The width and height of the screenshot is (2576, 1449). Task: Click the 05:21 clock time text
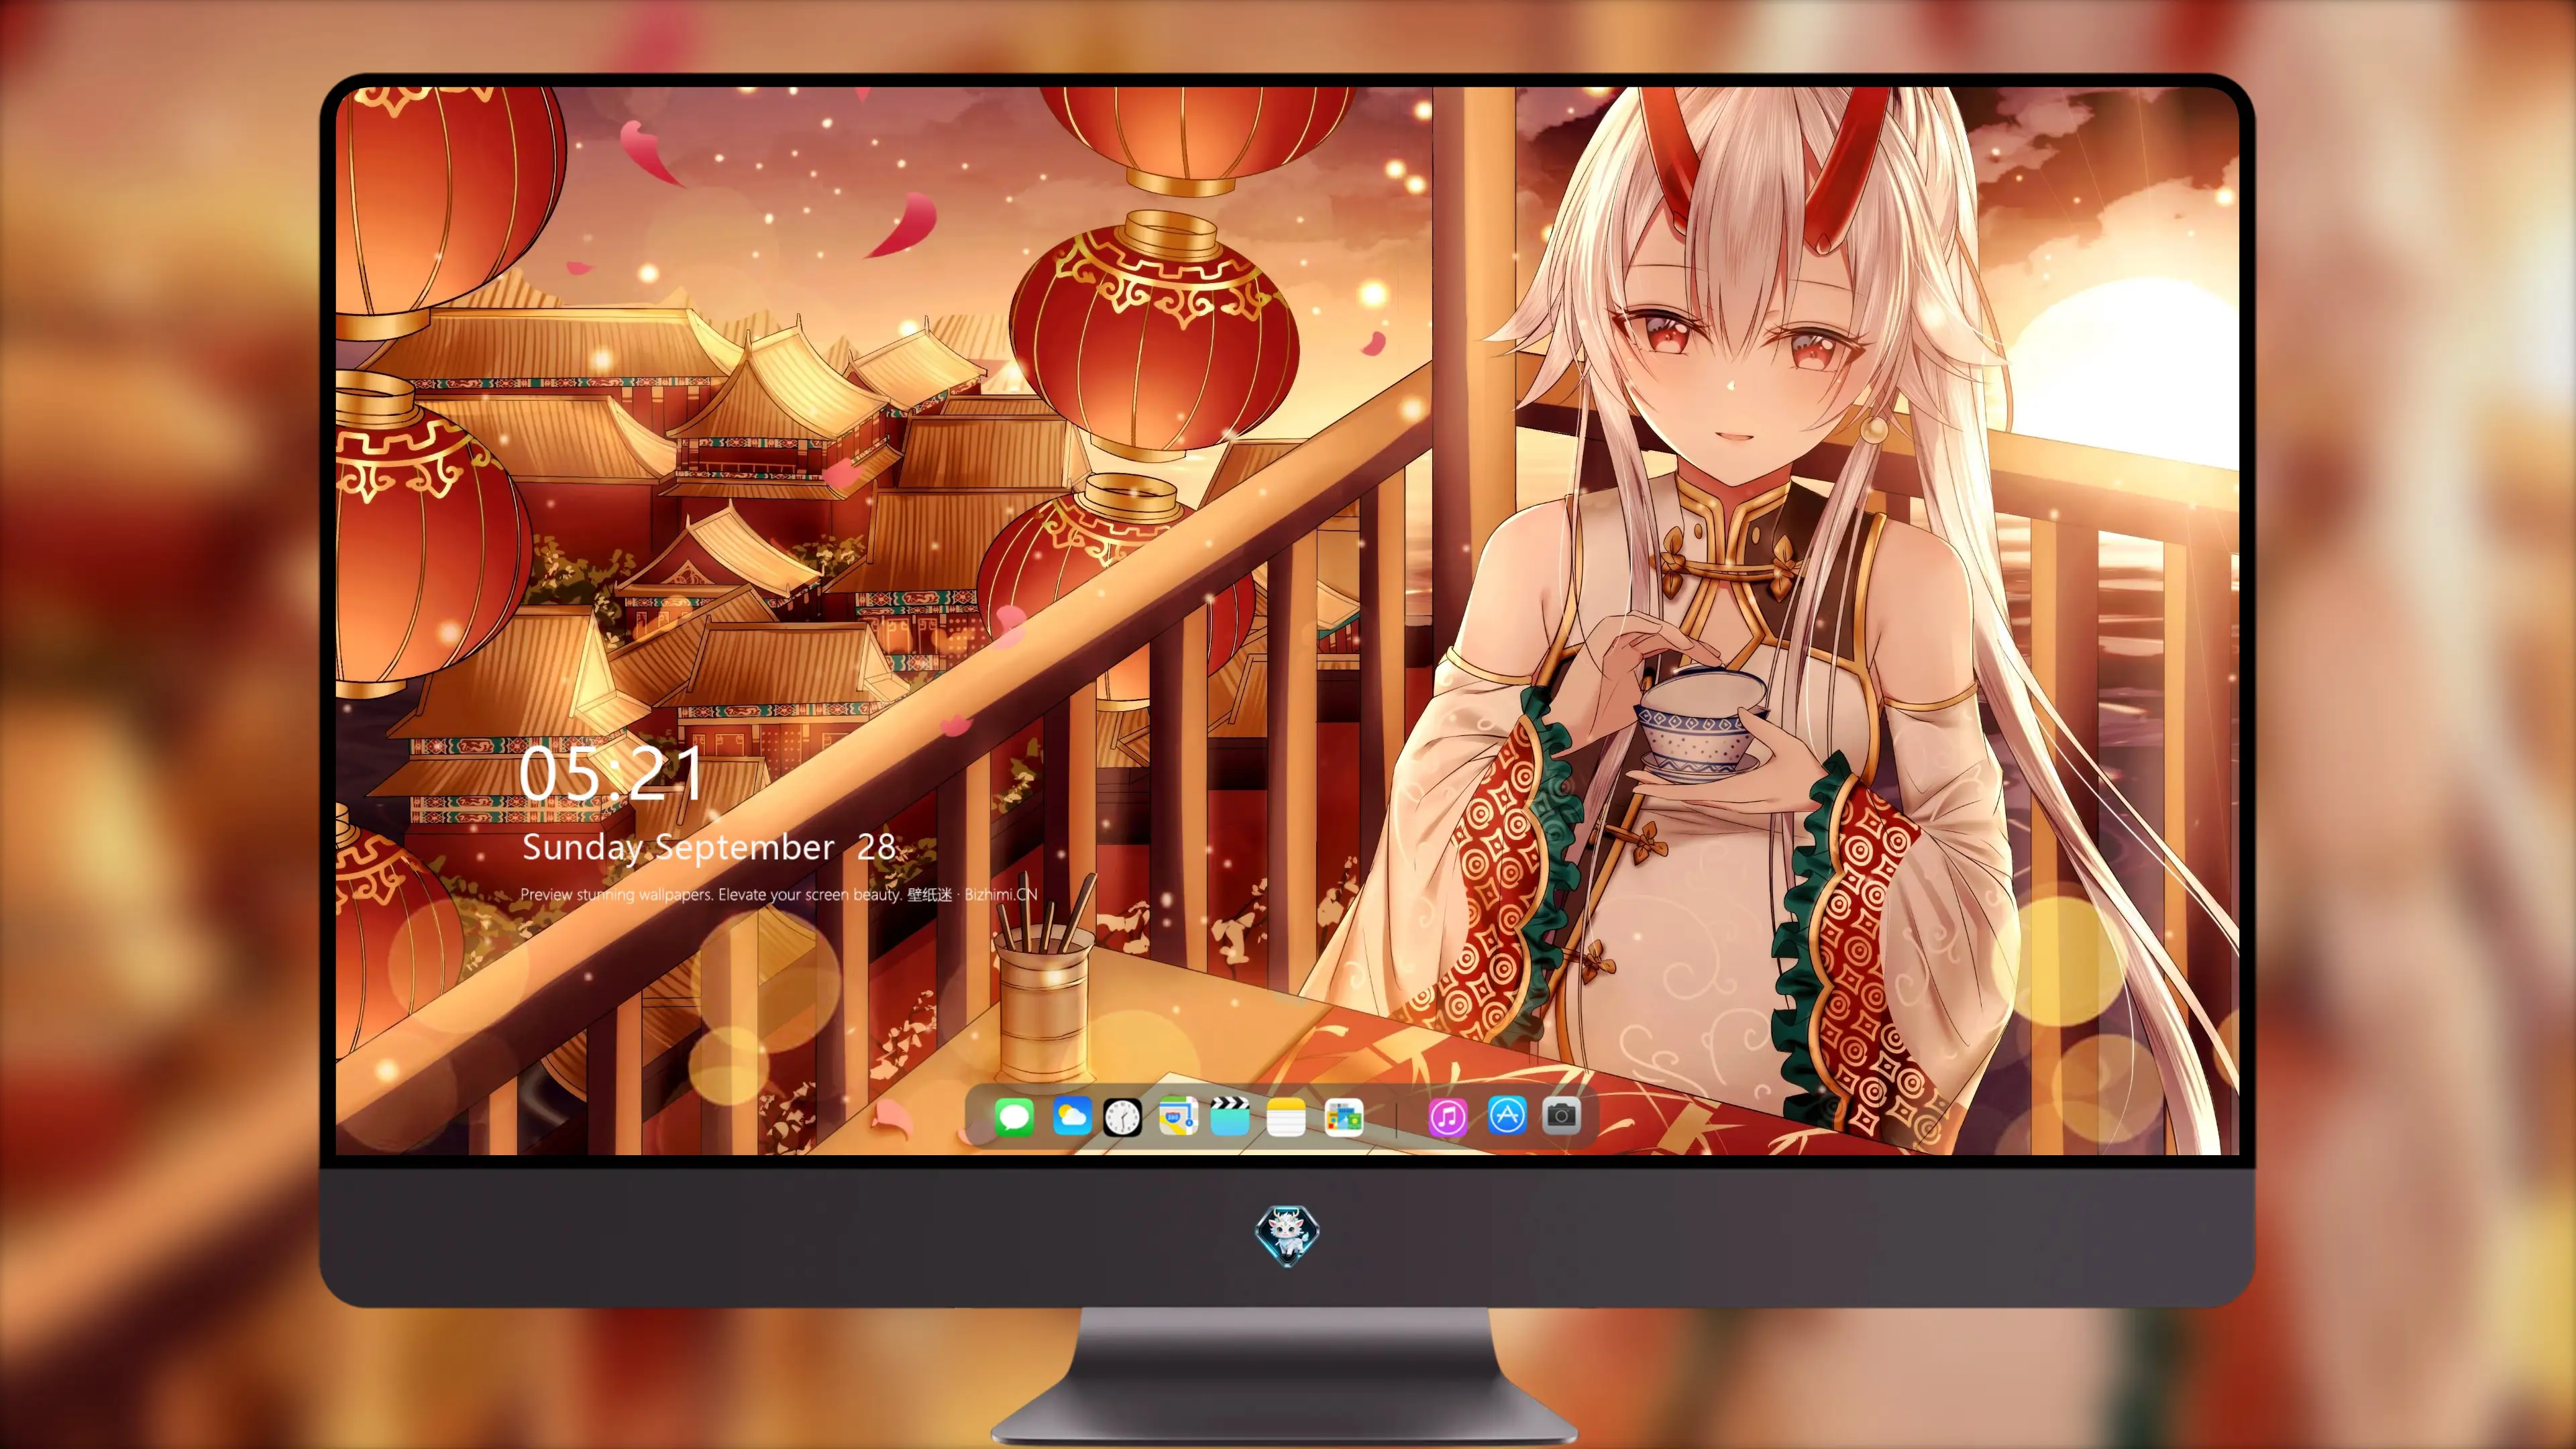pos(610,773)
